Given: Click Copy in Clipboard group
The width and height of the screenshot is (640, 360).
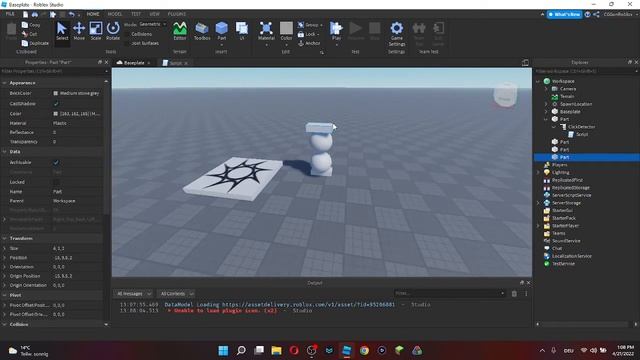Looking at the screenshot, I should click(x=31, y=25).
